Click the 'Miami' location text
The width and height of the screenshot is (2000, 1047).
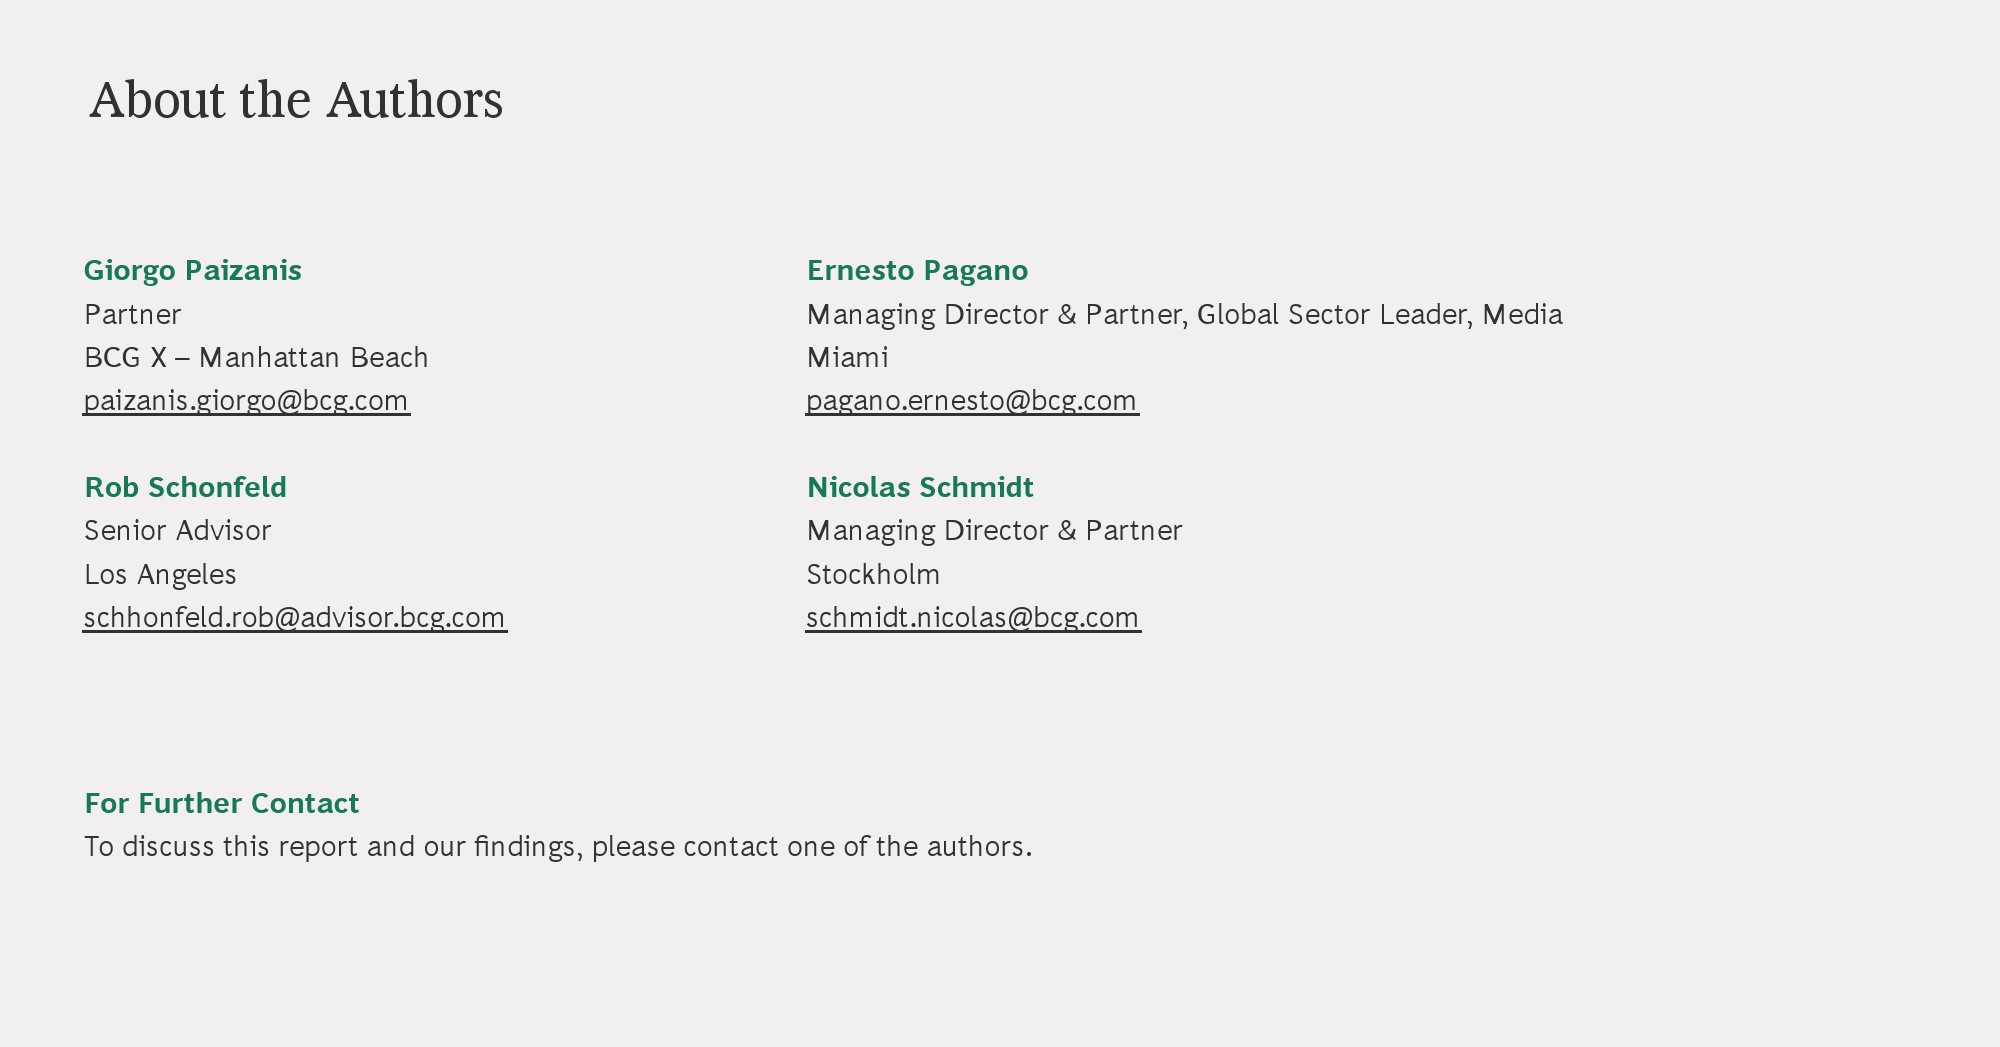coord(848,357)
